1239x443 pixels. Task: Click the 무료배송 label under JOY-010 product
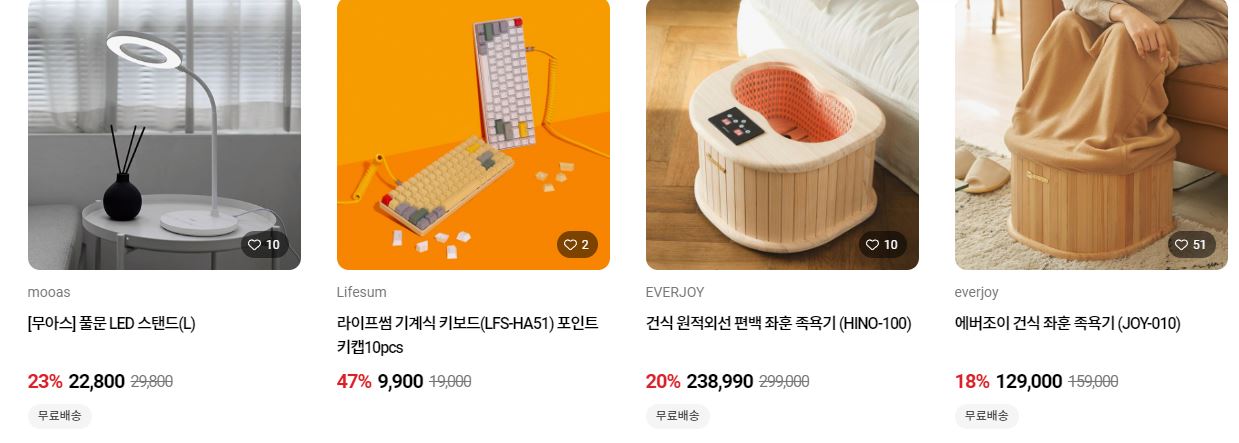[x=987, y=416]
